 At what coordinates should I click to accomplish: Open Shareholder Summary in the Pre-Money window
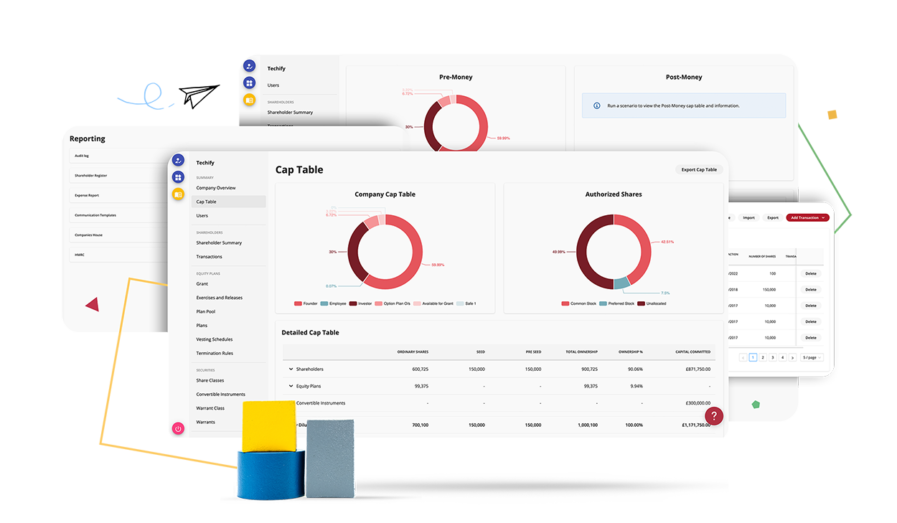[290, 112]
